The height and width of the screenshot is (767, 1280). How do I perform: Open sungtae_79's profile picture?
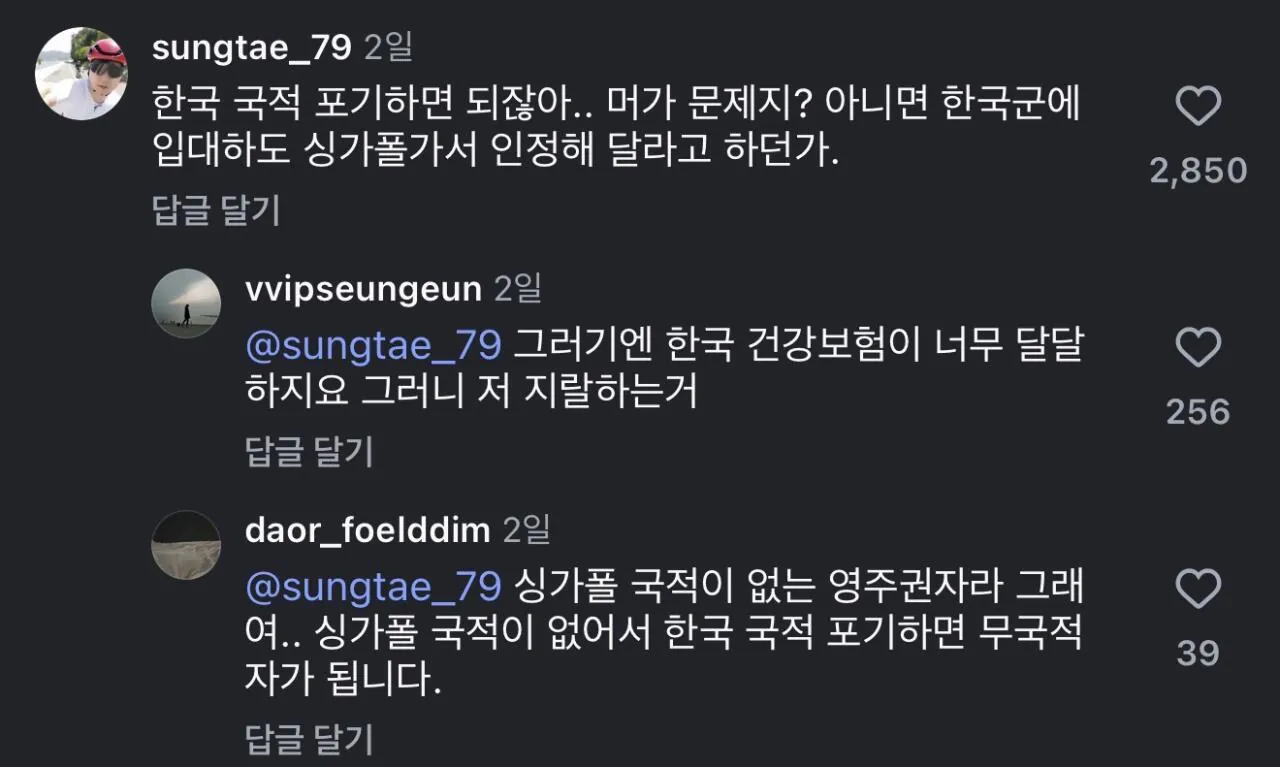(x=81, y=74)
